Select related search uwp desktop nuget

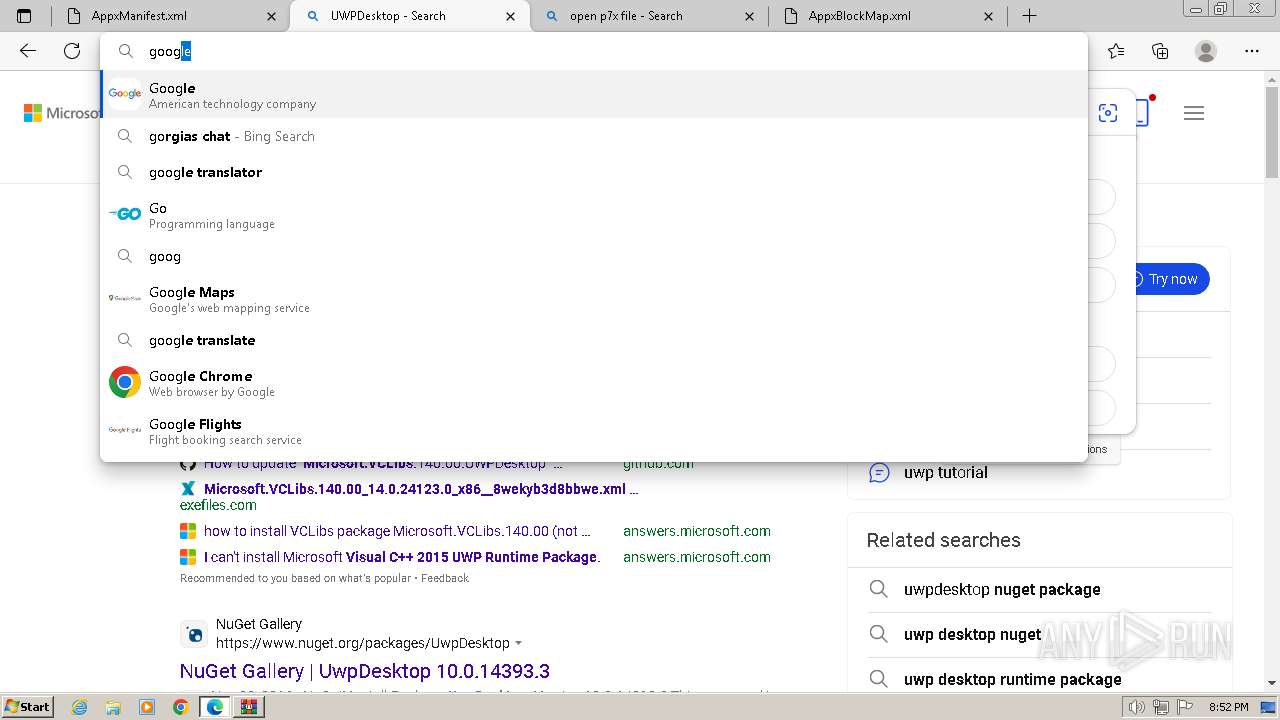pos(972,634)
